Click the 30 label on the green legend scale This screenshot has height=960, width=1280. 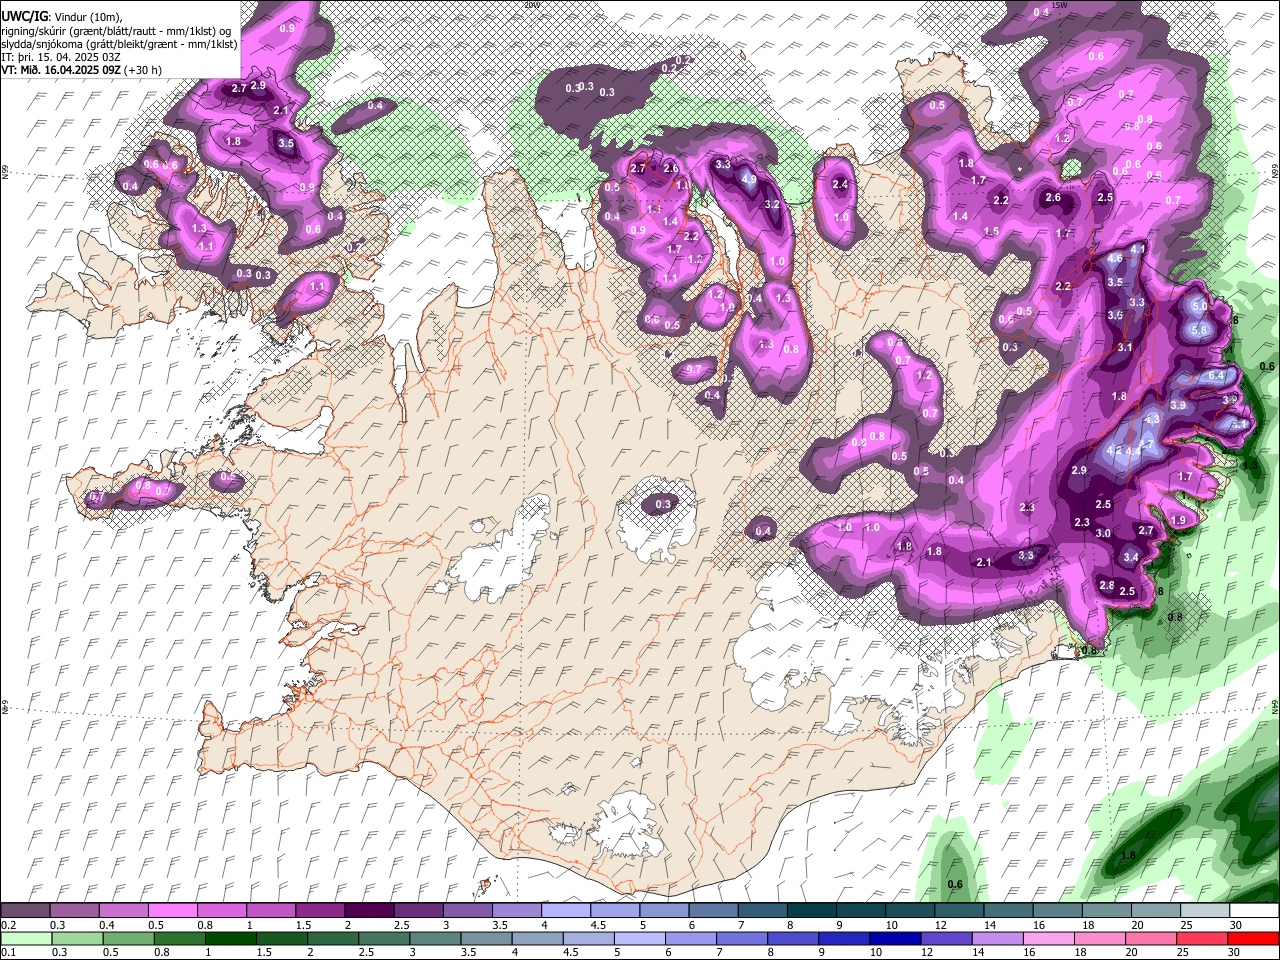click(1236, 952)
